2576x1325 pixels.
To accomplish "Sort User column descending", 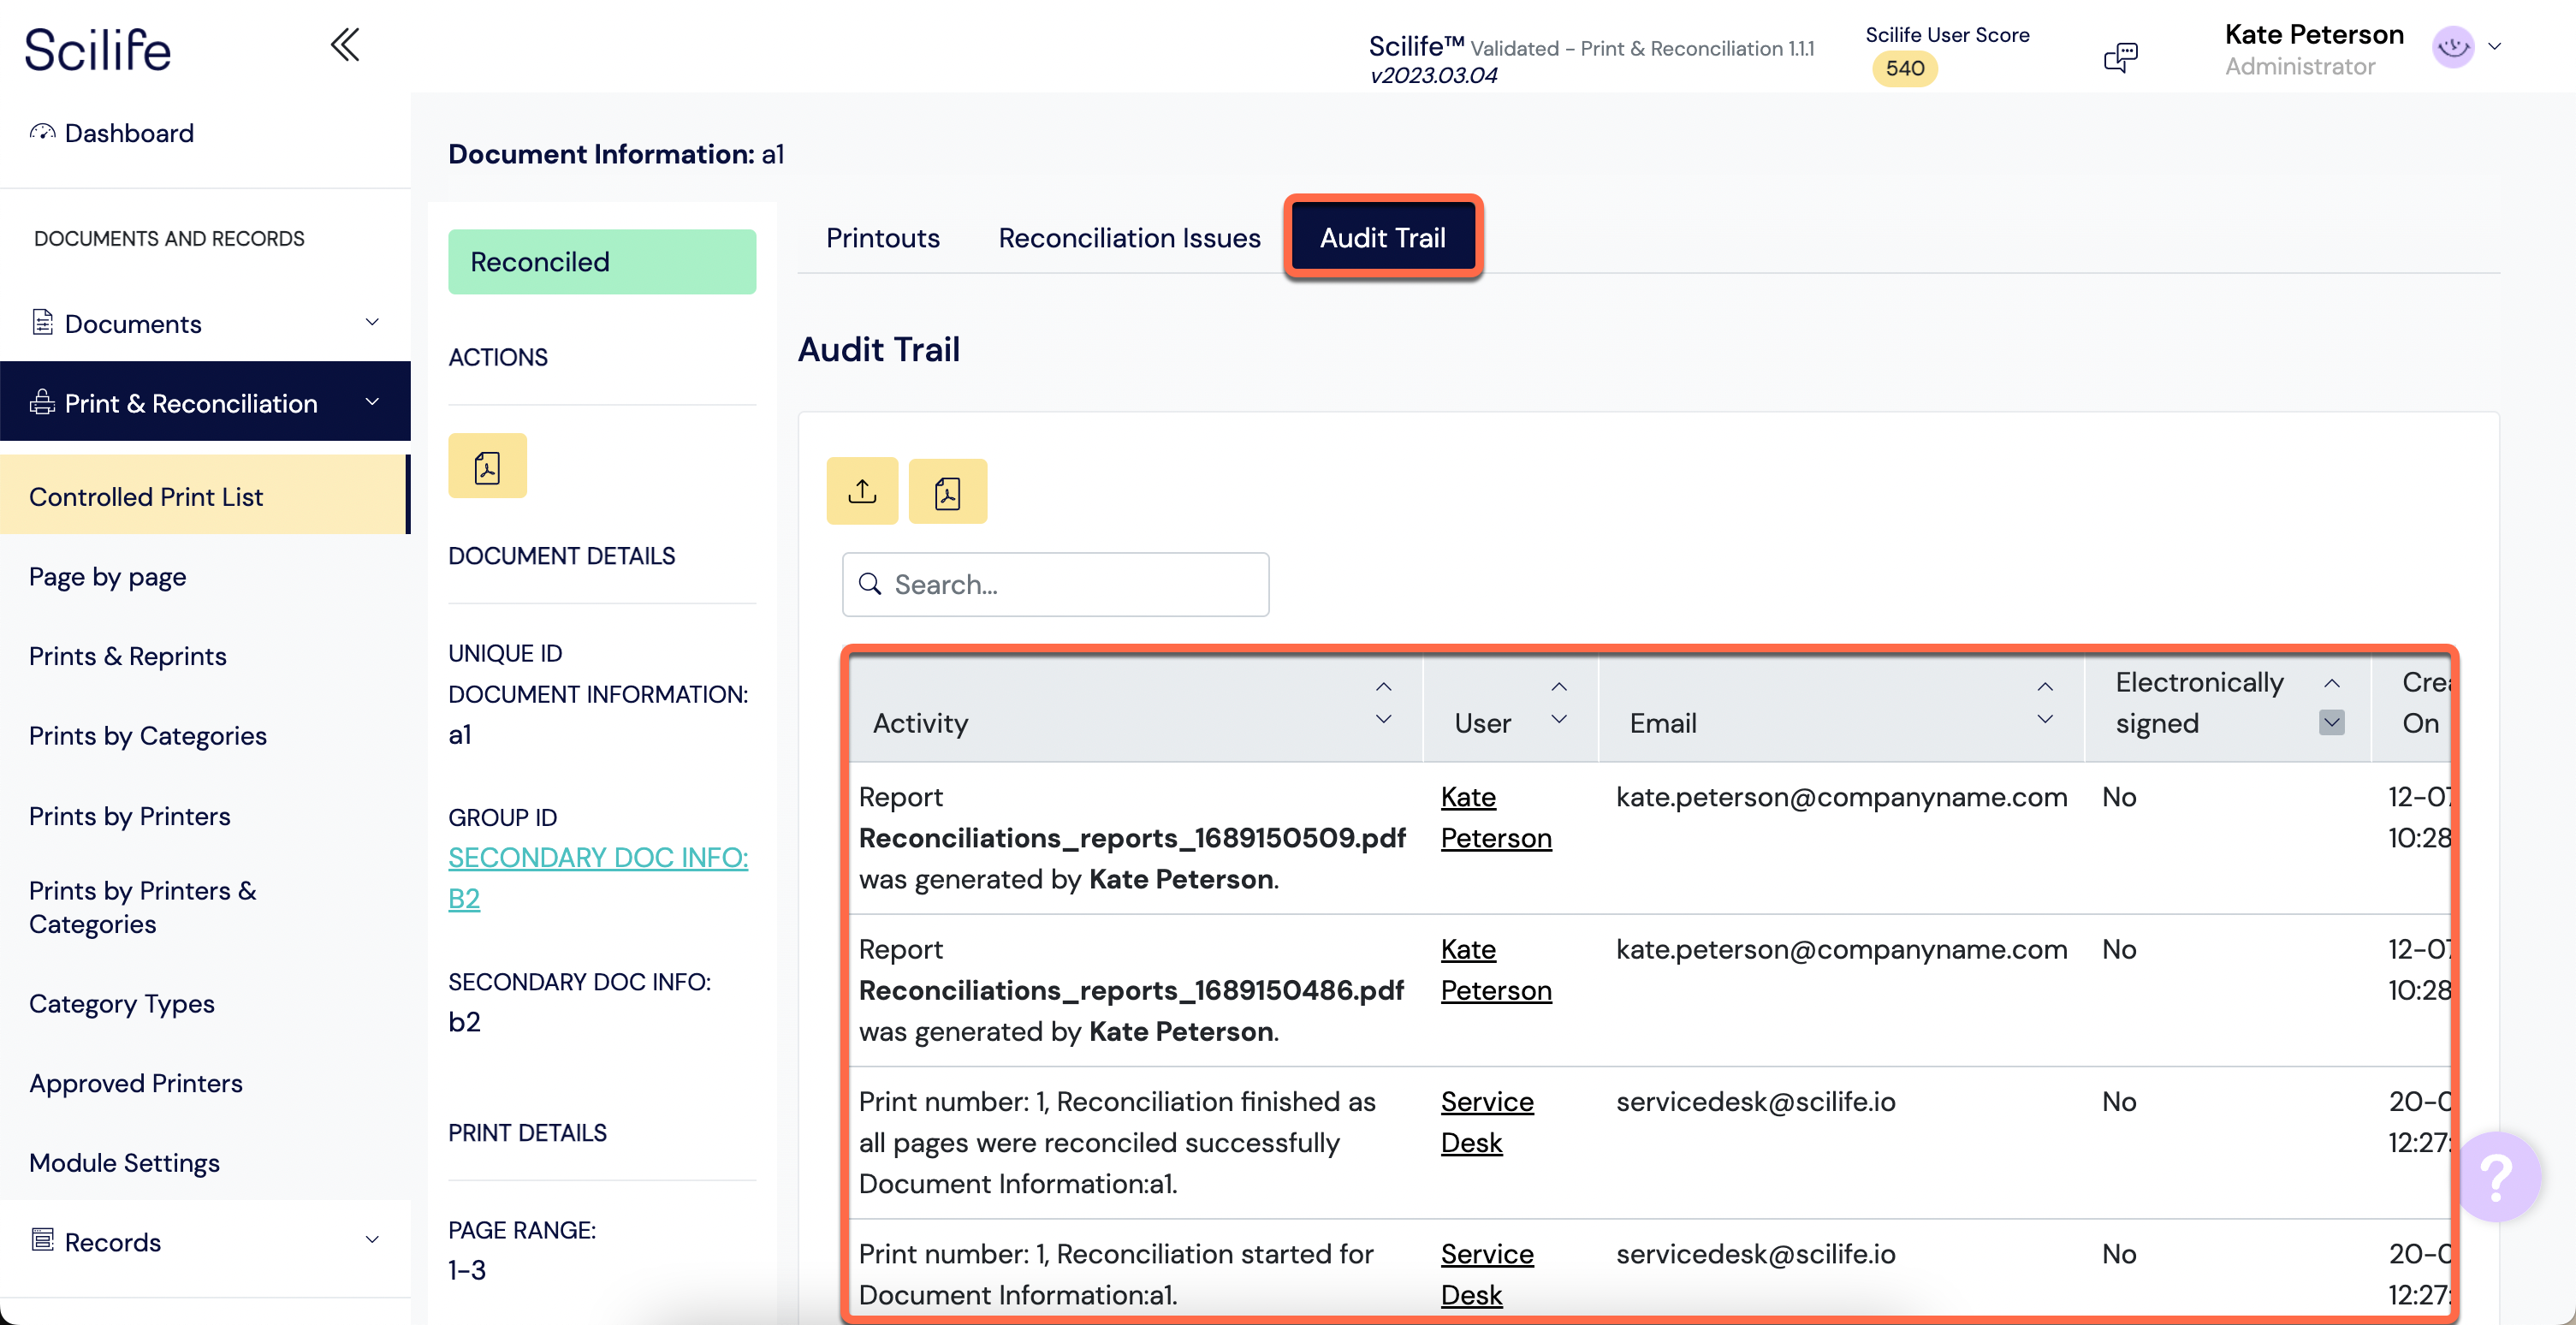I will [1559, 718].
